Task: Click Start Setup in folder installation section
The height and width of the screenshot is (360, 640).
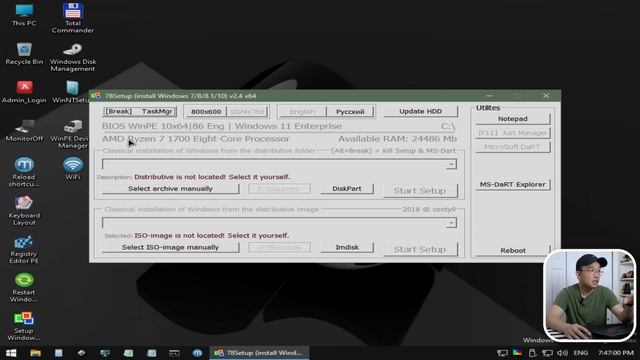Action: tap(420, 191)
